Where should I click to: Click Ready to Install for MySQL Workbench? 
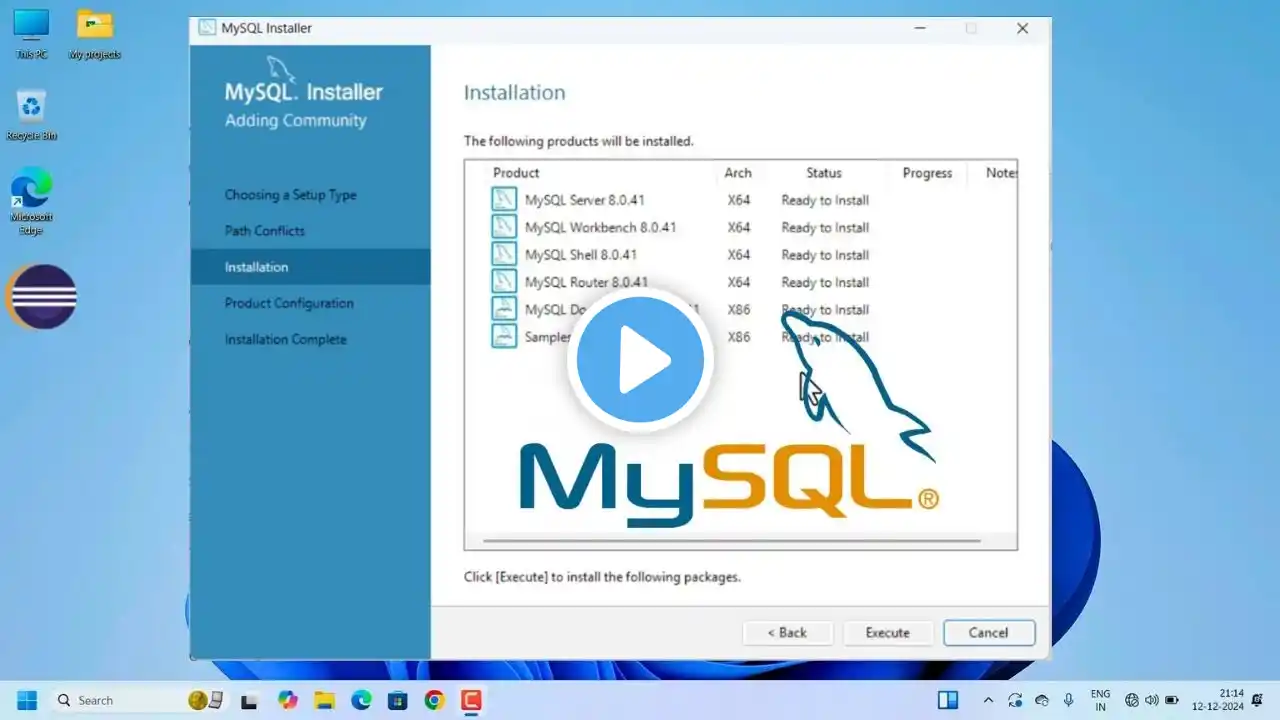tap(825, 228)
